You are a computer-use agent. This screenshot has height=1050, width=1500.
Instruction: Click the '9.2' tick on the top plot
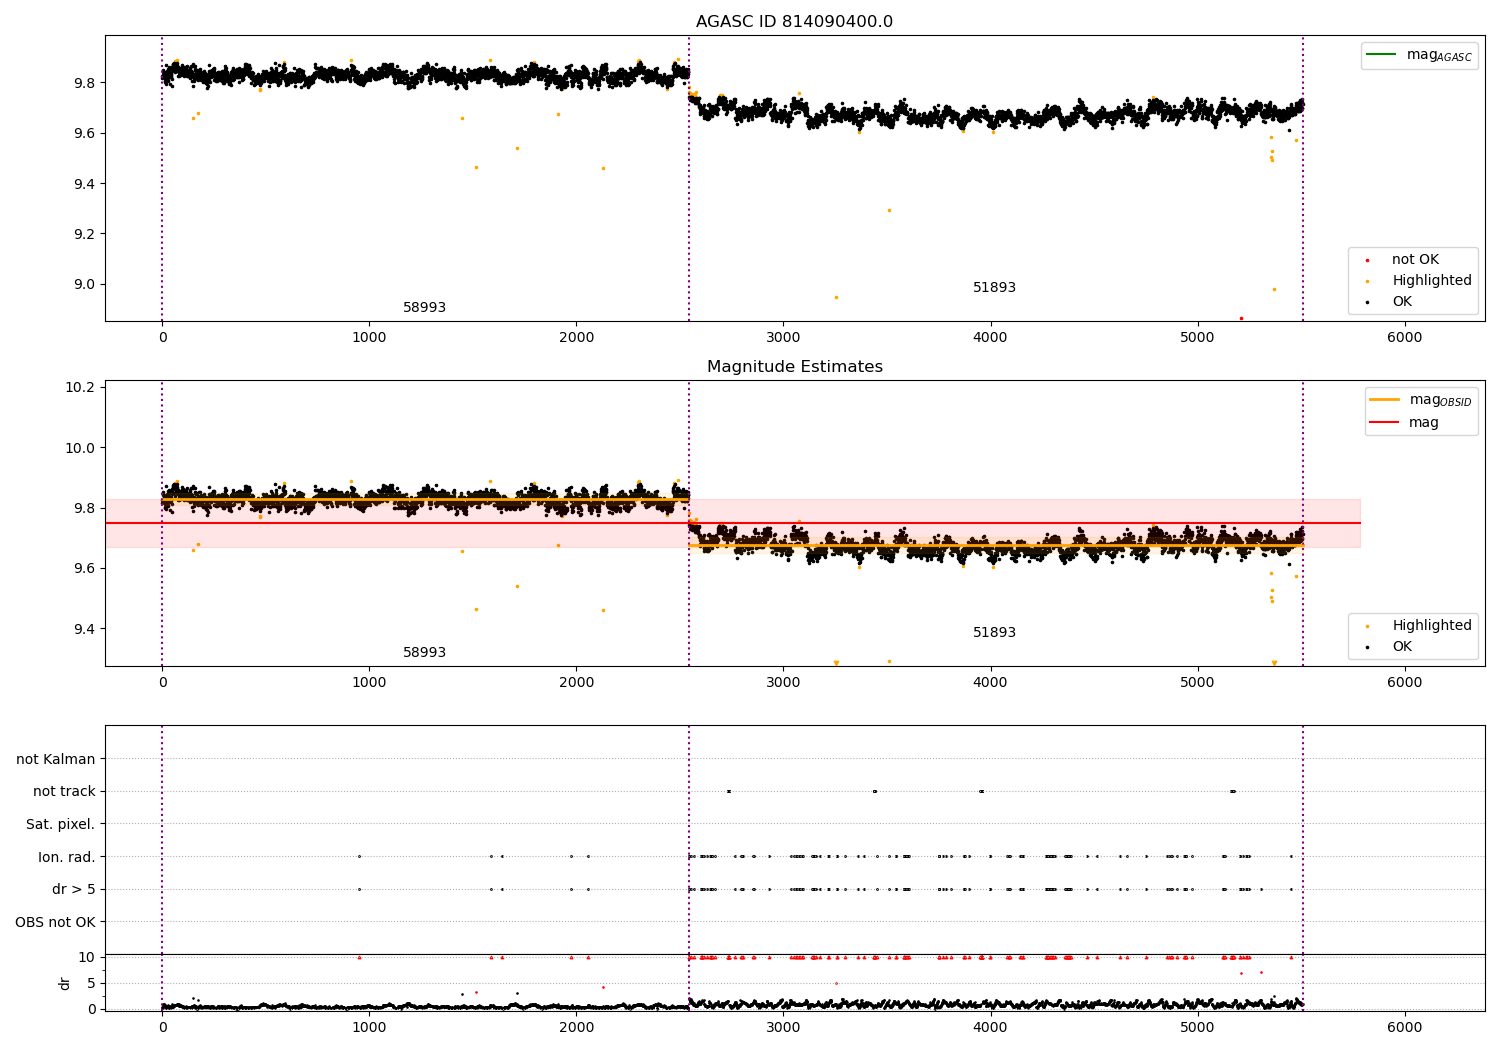point(83,234)
